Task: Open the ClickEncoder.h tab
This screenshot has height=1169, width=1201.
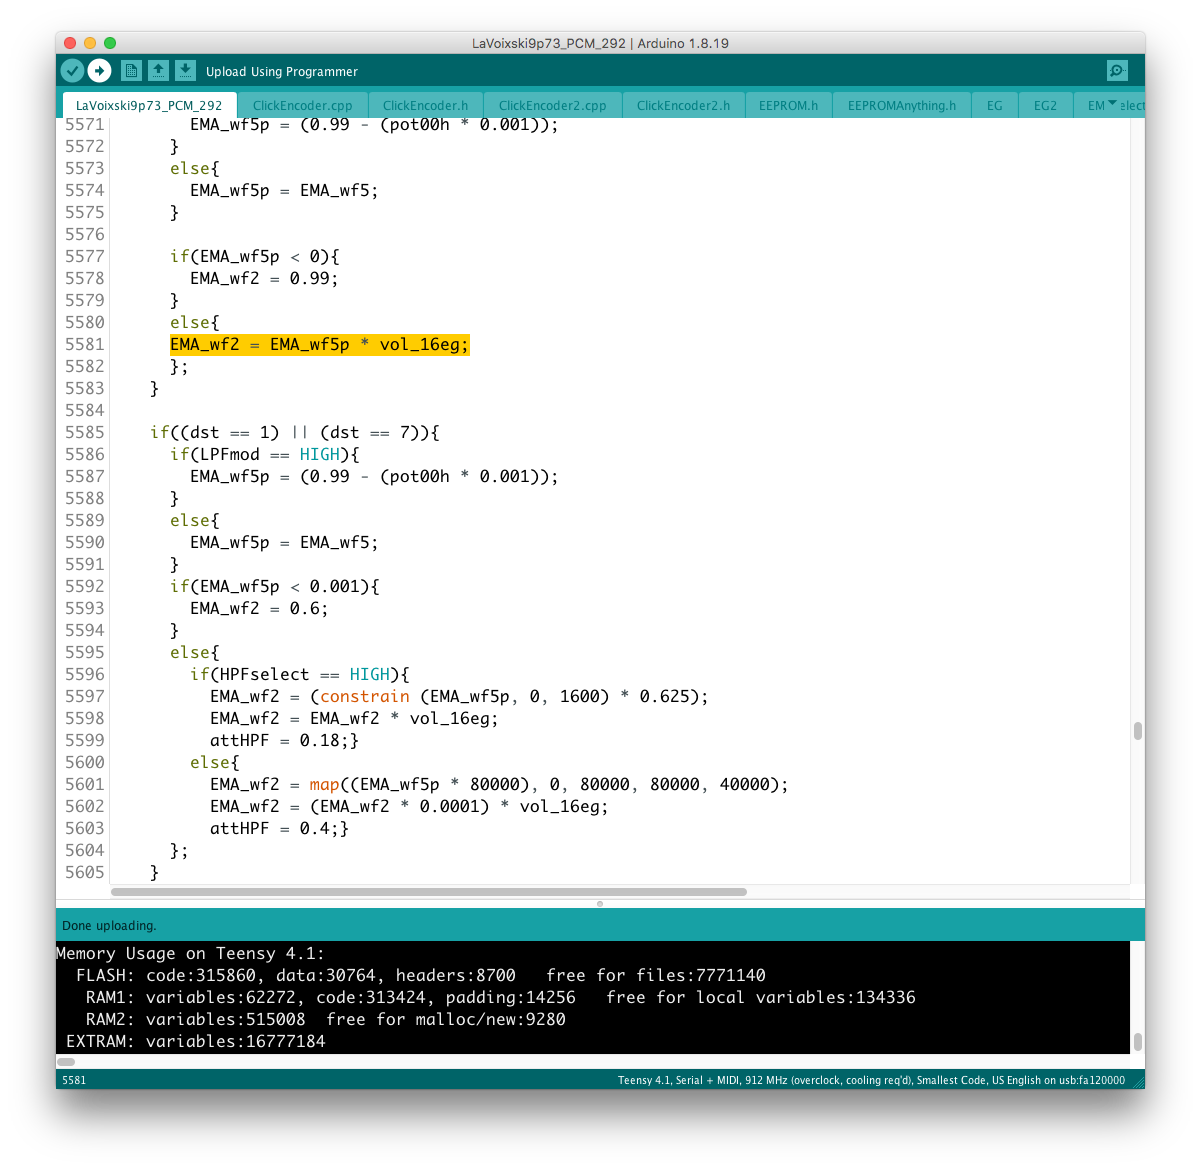Action: 425,105
